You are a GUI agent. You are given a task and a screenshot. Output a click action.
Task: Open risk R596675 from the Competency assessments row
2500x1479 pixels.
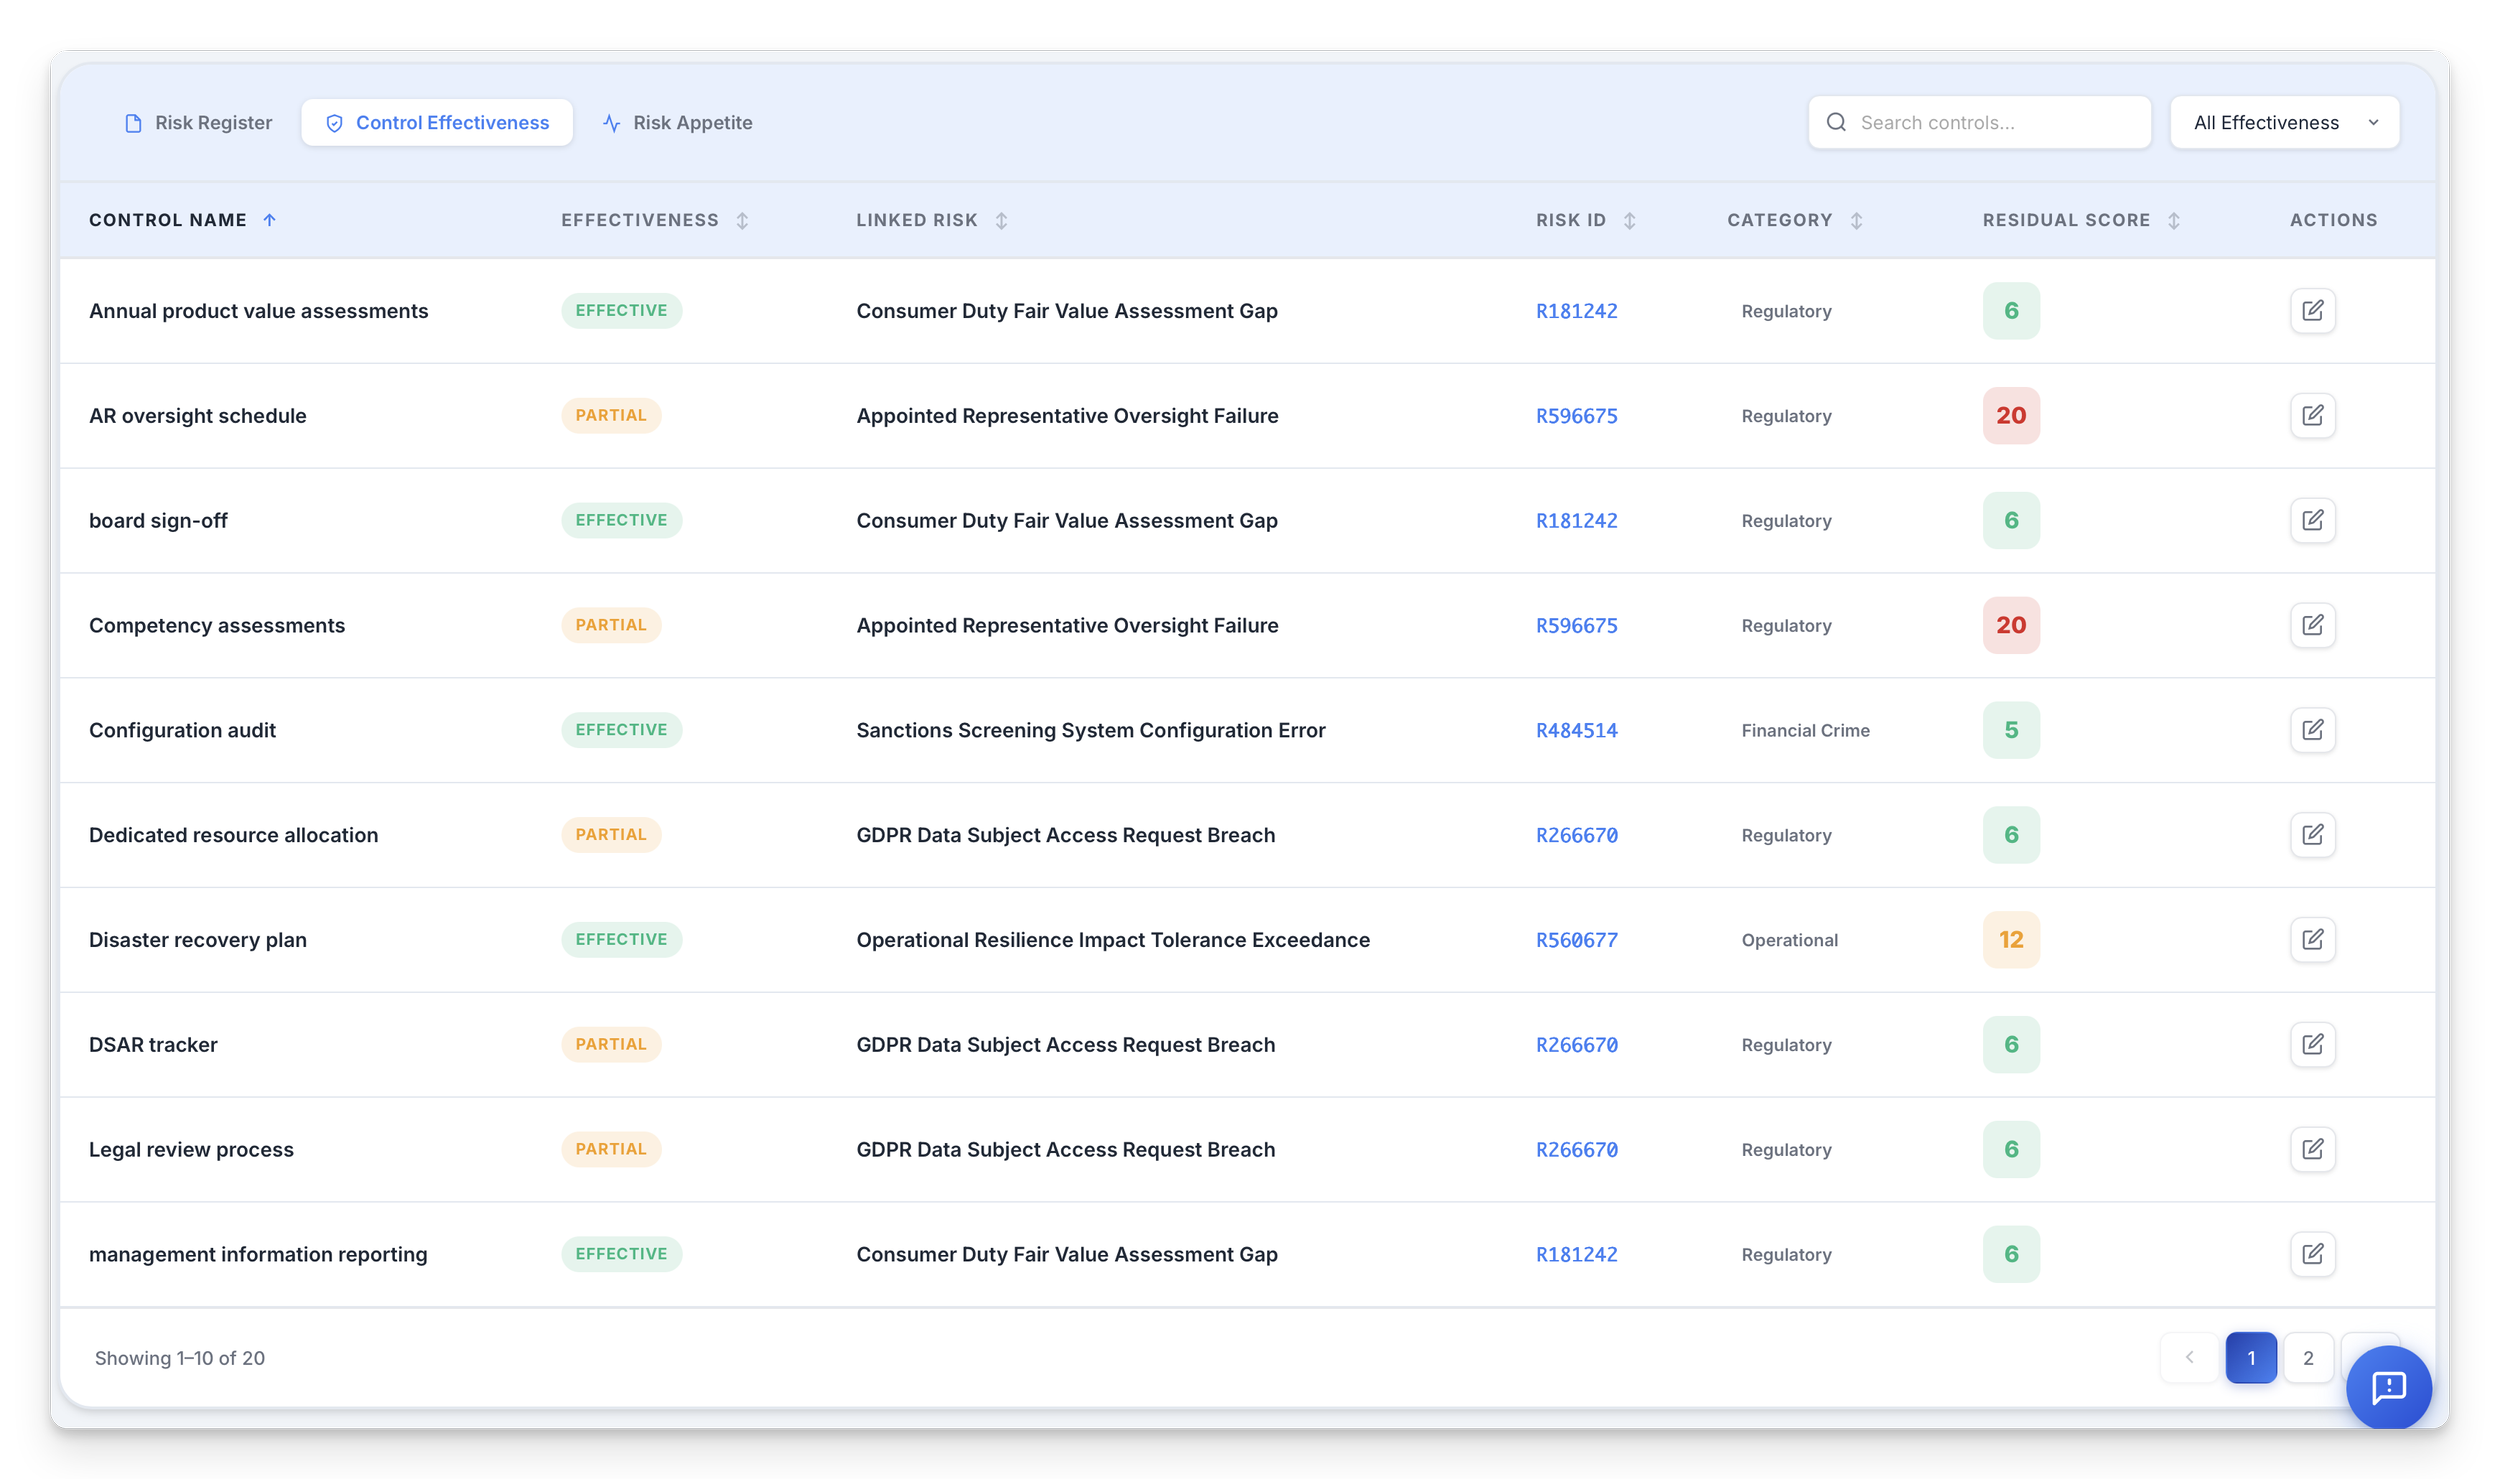click(x=1577, y=624)
